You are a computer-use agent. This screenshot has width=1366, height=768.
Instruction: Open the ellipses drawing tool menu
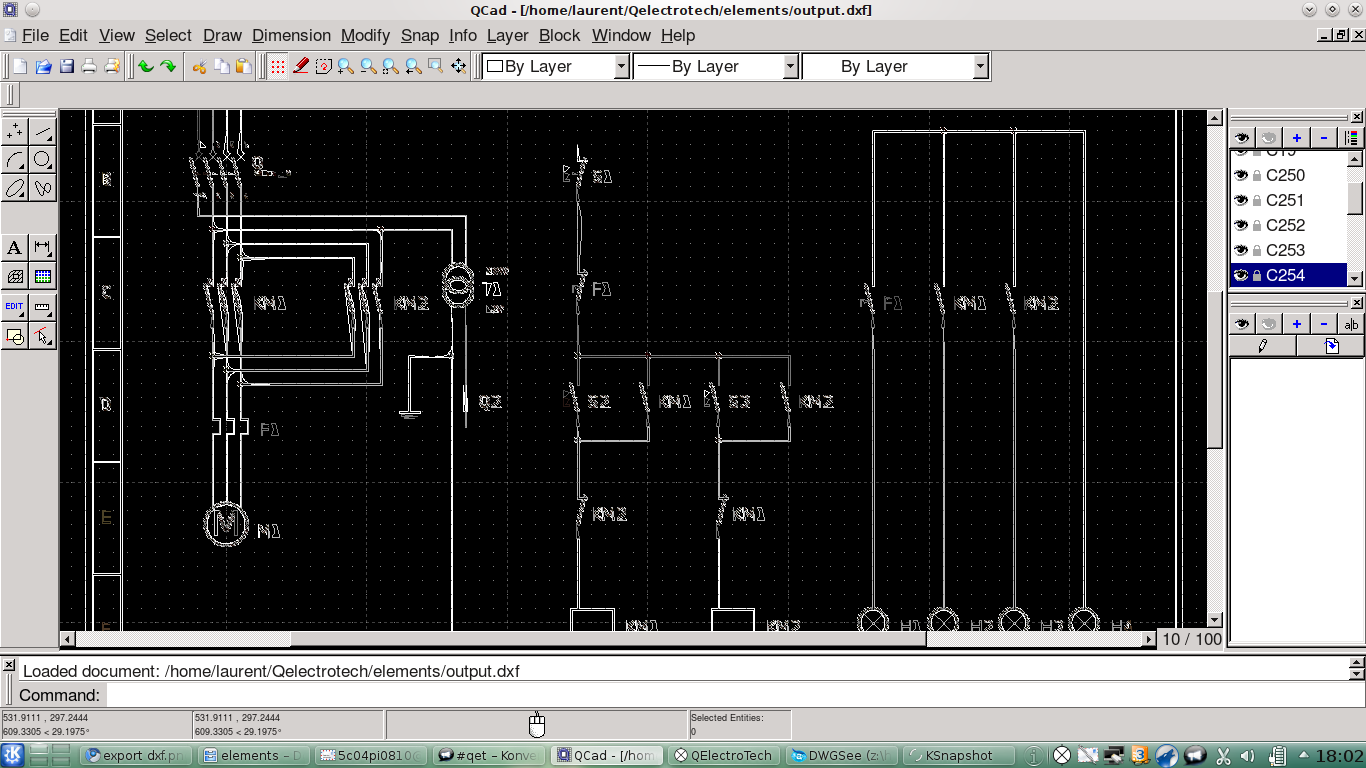tap(15, 188)
